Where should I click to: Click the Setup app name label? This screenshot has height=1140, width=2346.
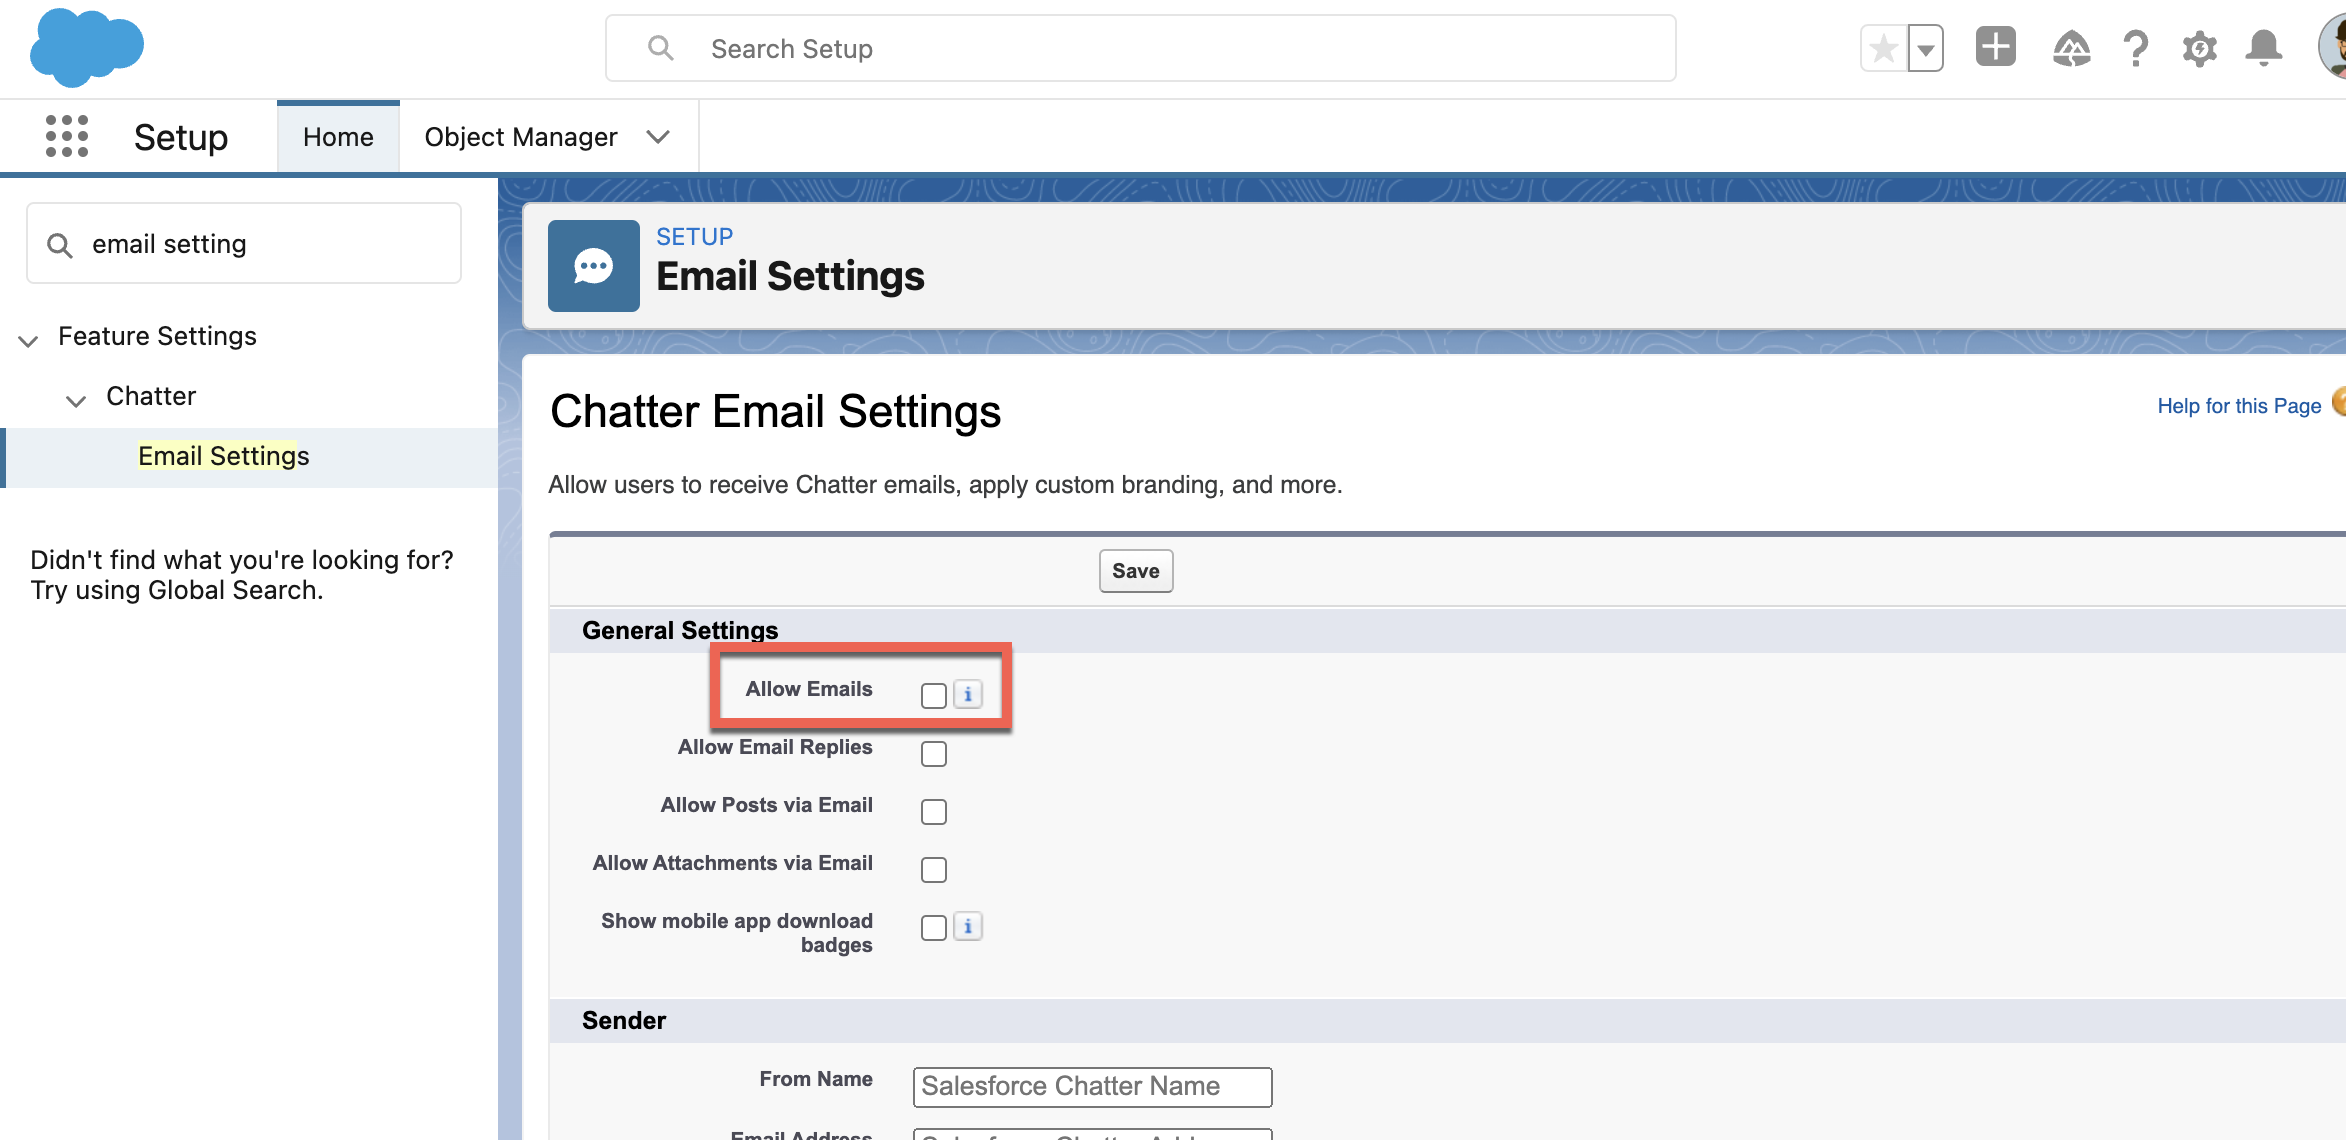[x=181, y=137]
